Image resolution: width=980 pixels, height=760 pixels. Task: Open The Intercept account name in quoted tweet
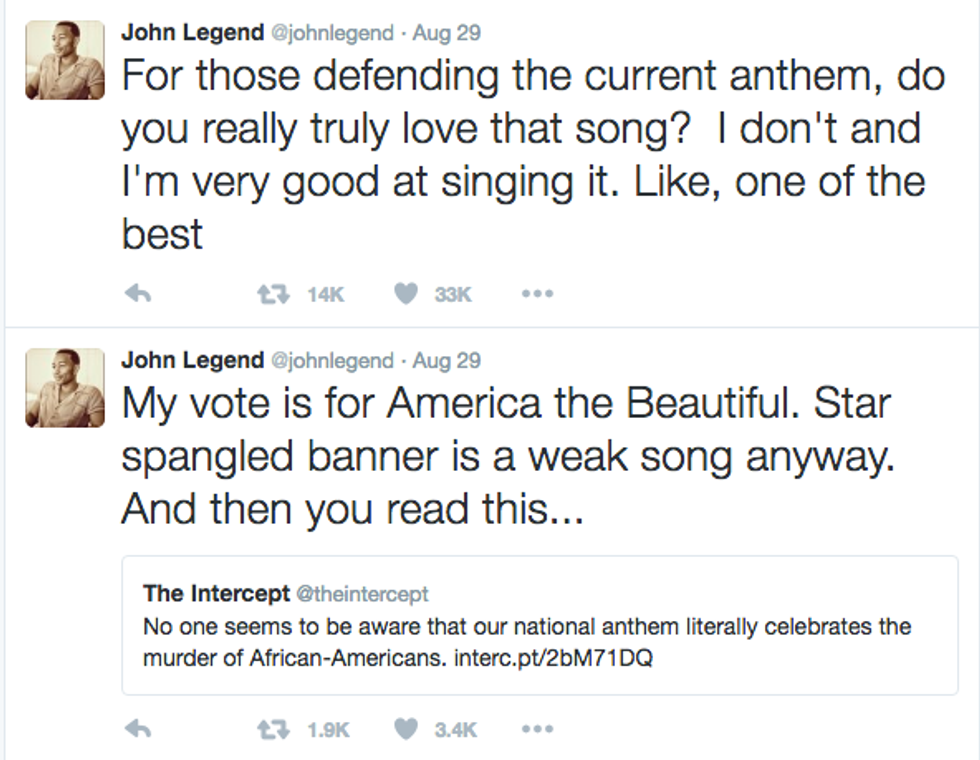216,593
